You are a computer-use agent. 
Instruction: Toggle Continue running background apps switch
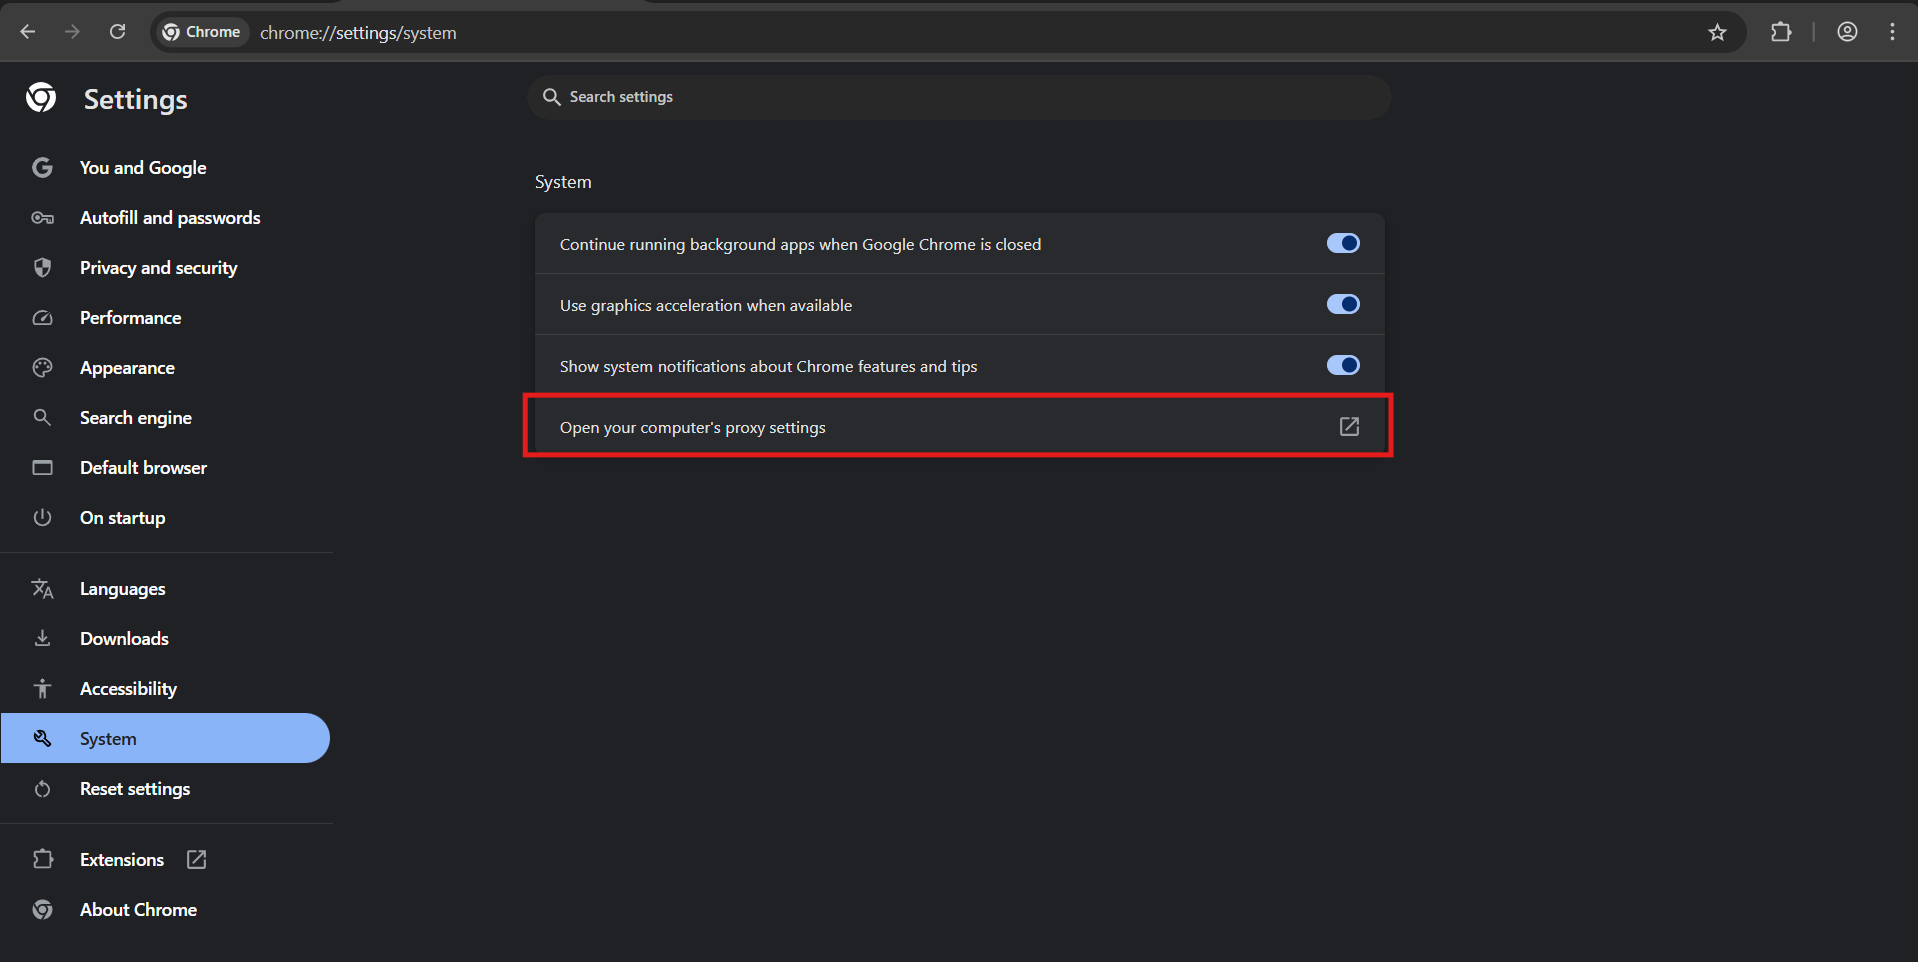pyautogui.click(x=1343, y=243)
